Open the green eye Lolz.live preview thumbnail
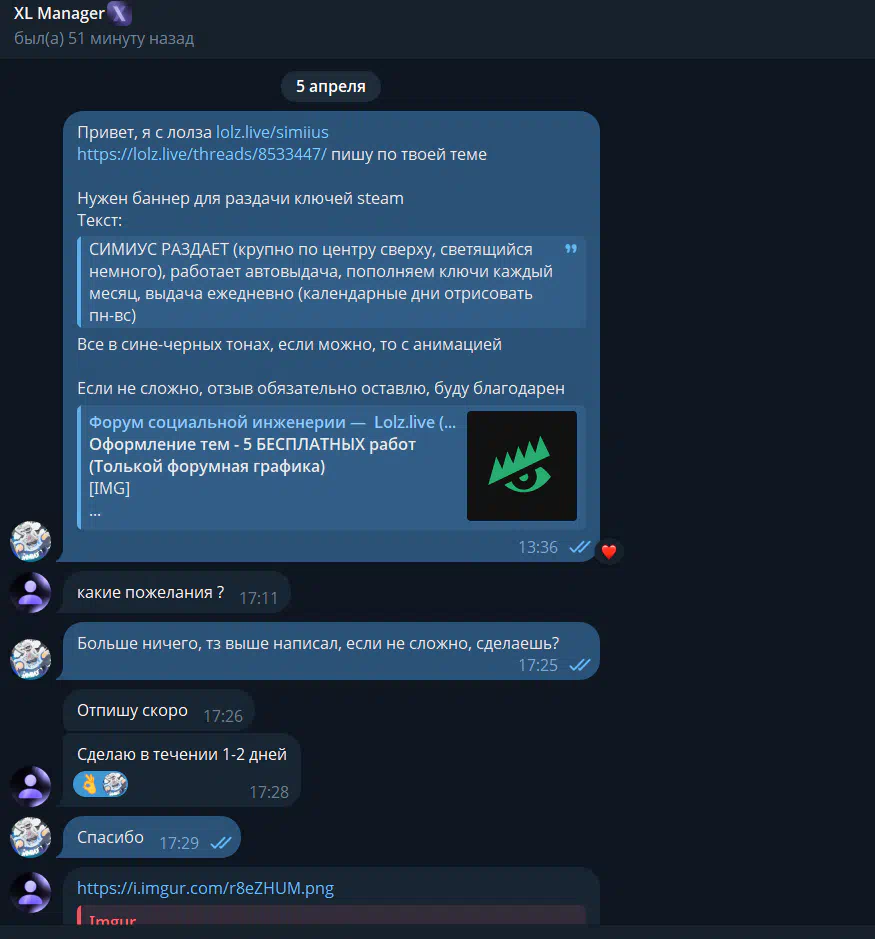875x939 pixels. pyautogui.click(x=522, y=465)
